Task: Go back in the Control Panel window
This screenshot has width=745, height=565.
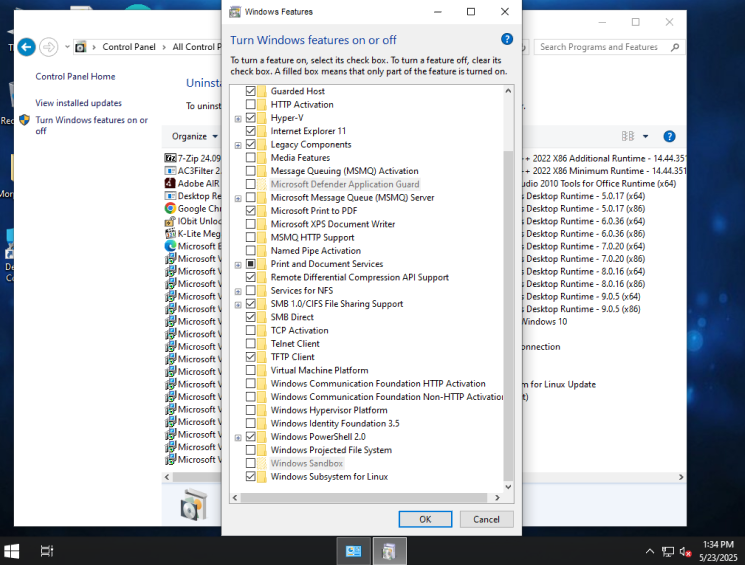Action: click(27, 47)
